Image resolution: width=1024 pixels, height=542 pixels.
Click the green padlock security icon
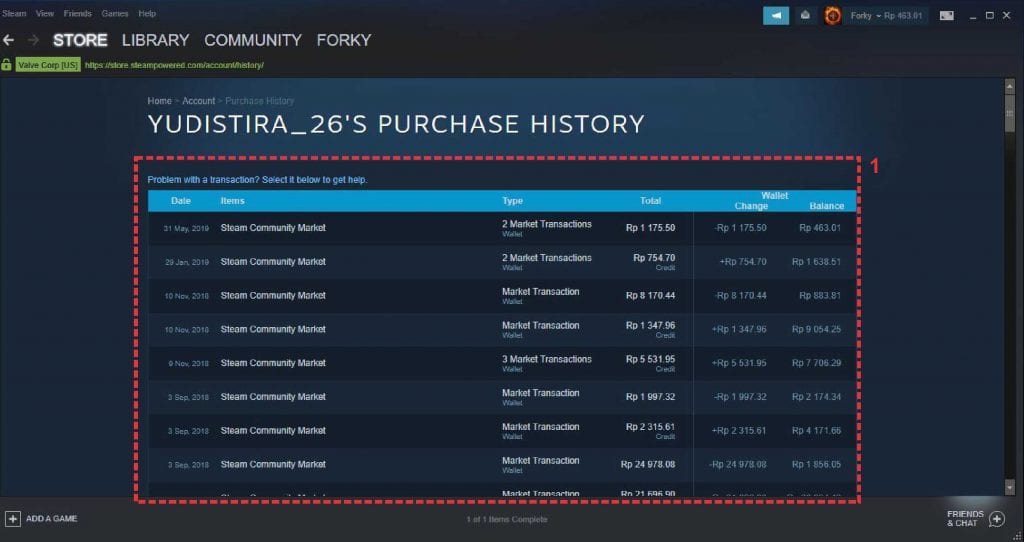point(7,65)
